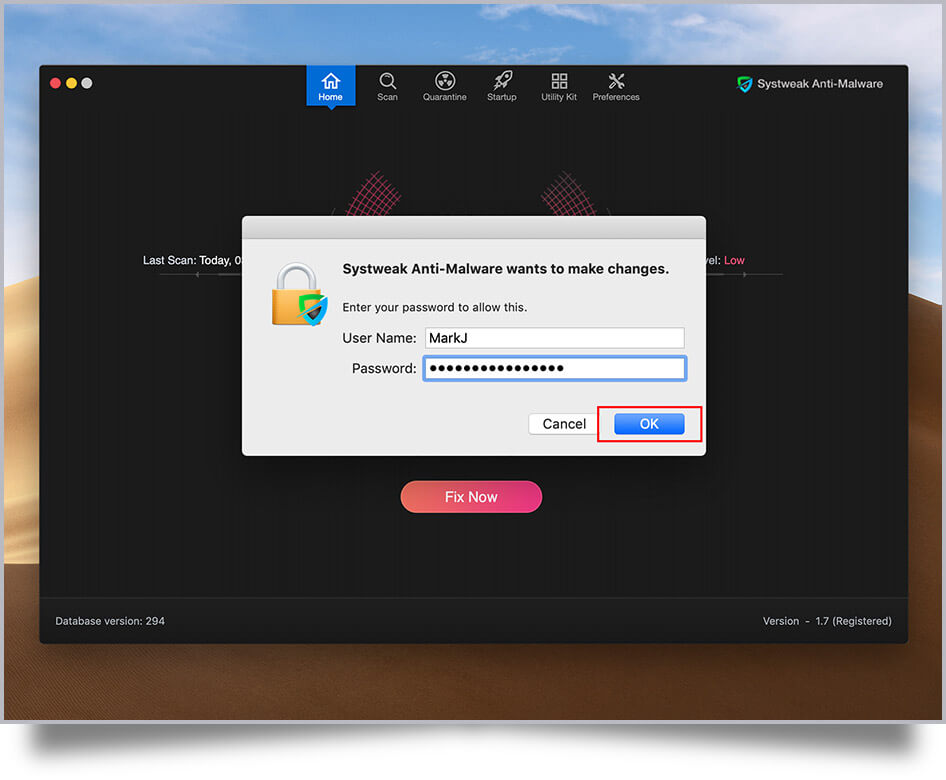
Task: Open the Utility Kit section
Action: pos(559,87)
